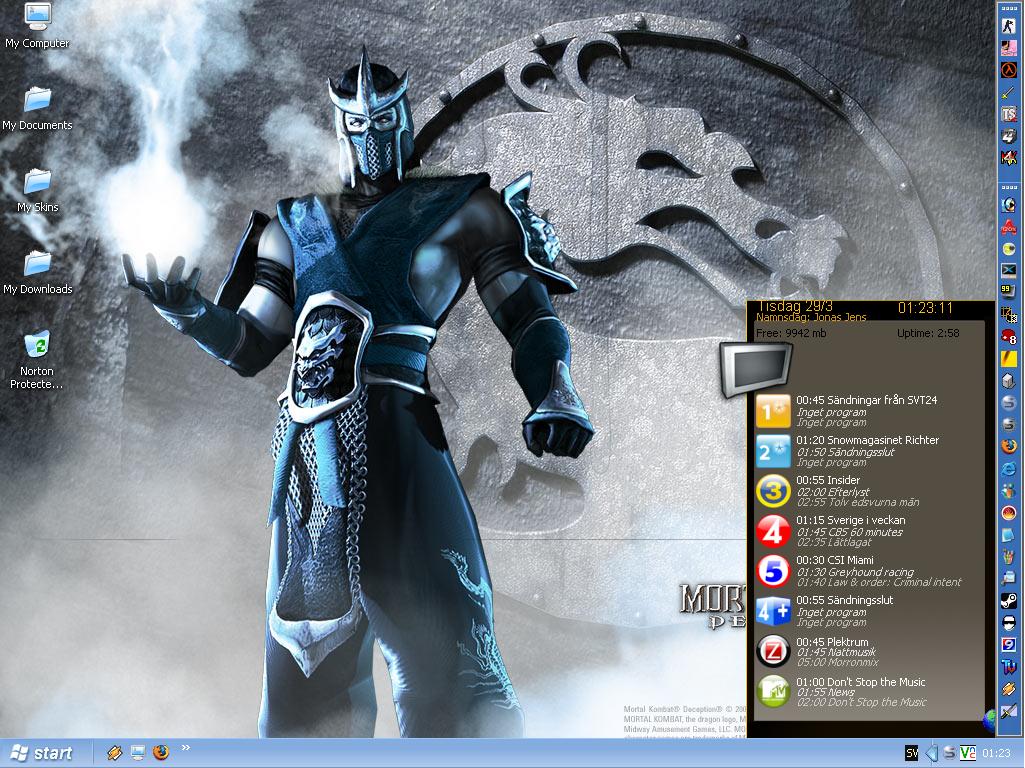
Task: Open Mortal Kombat shortcut in side toolbar
Action: tap(1009, 157)
